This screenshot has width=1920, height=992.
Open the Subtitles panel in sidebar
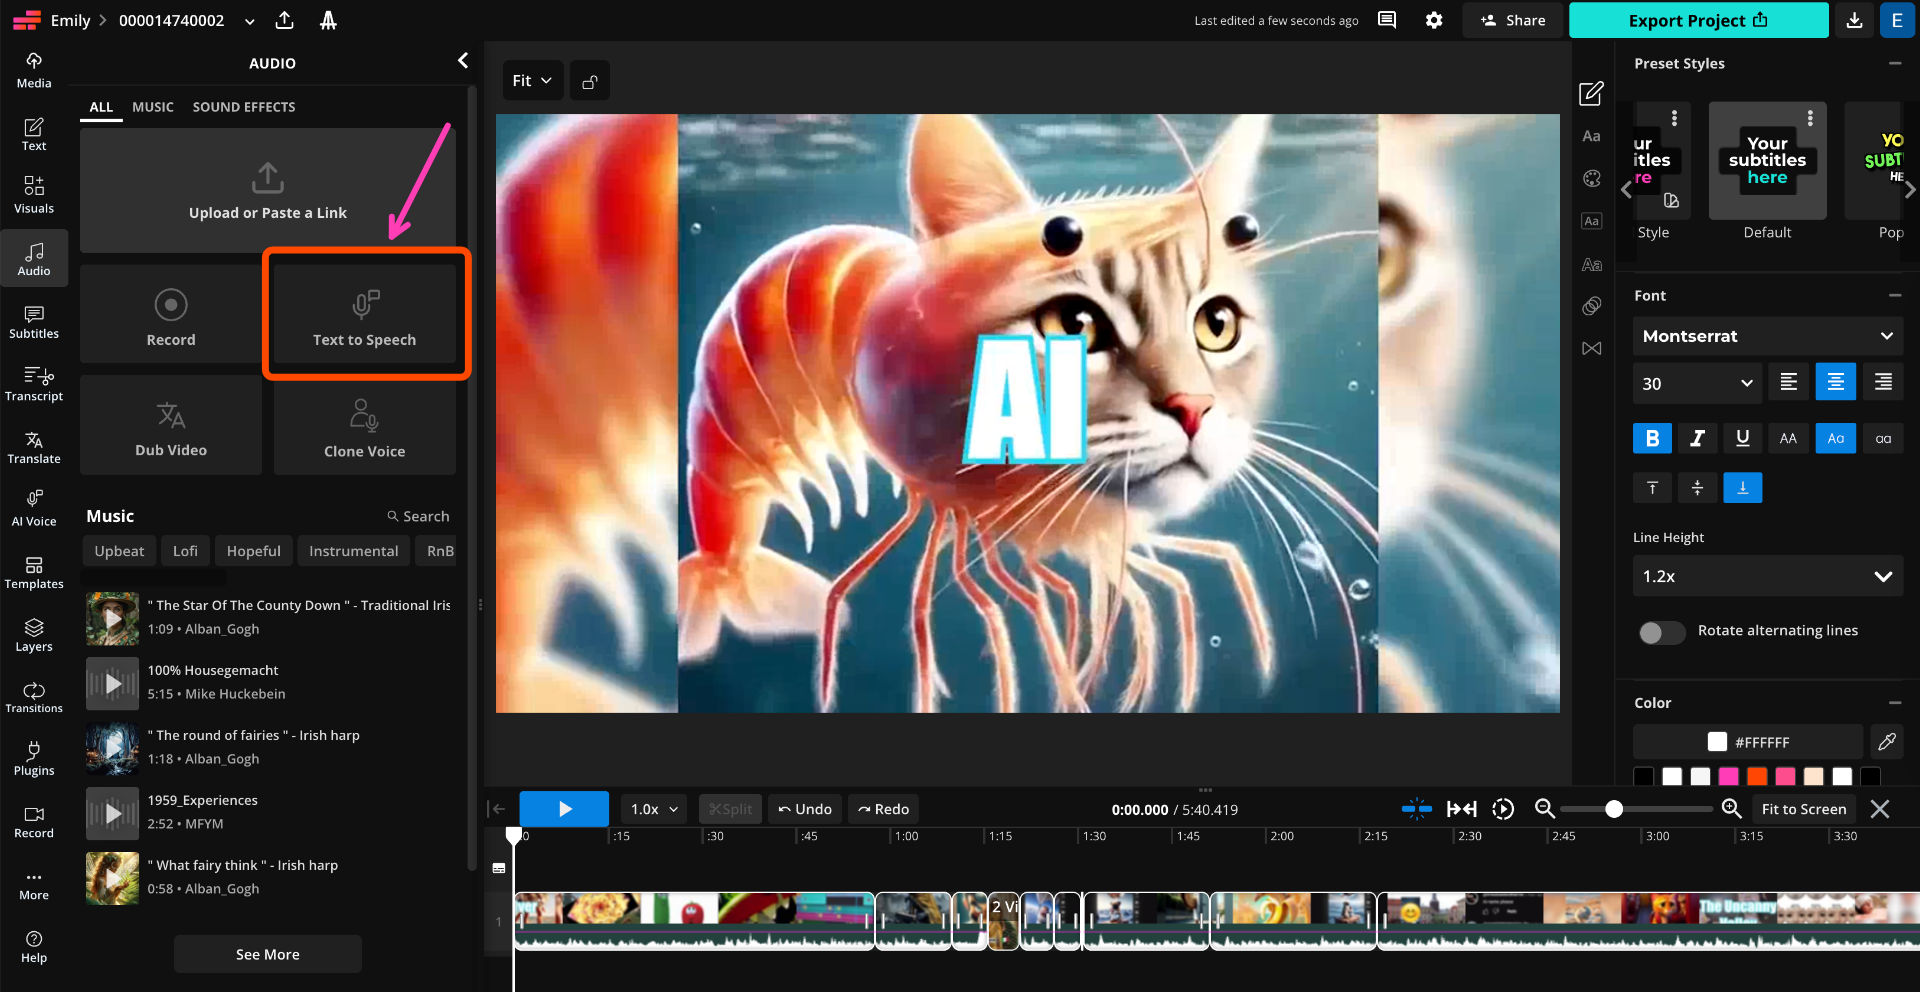(34, 321)
